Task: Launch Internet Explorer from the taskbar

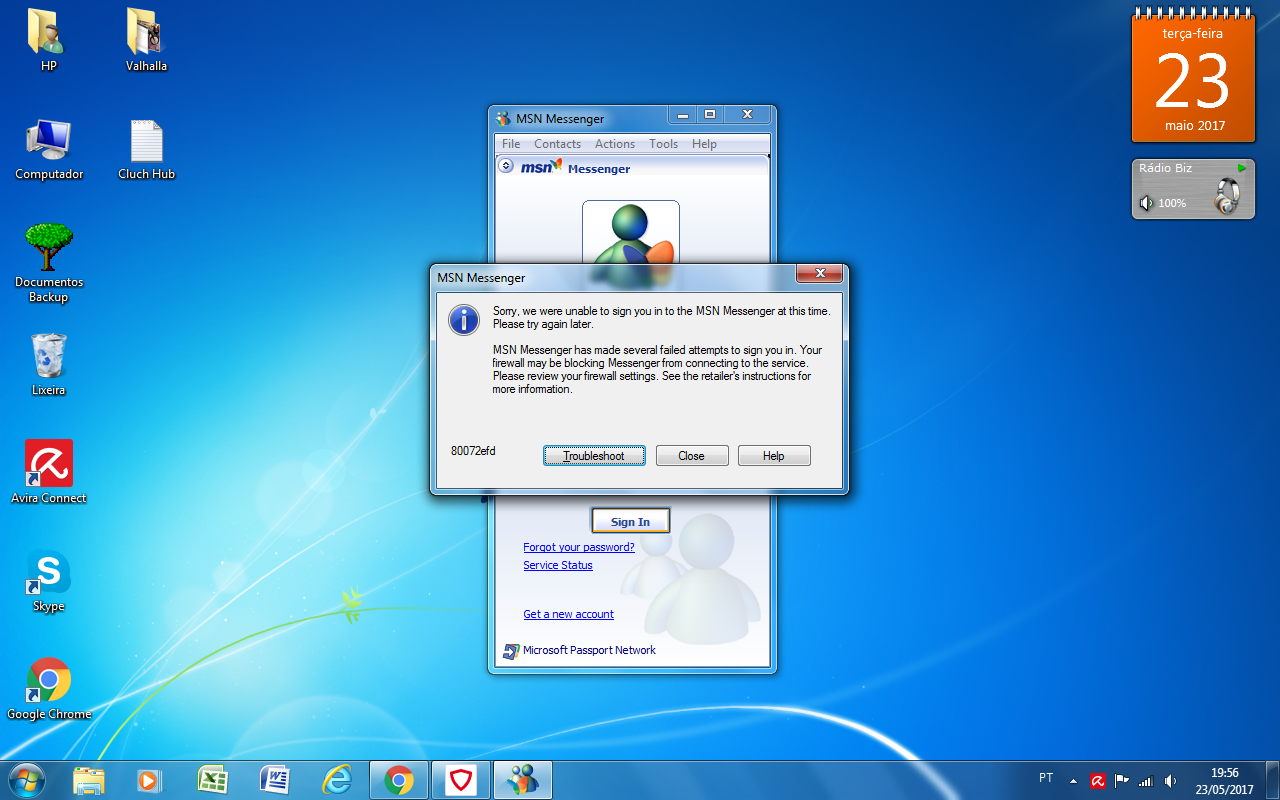Action: click(336, 780)
